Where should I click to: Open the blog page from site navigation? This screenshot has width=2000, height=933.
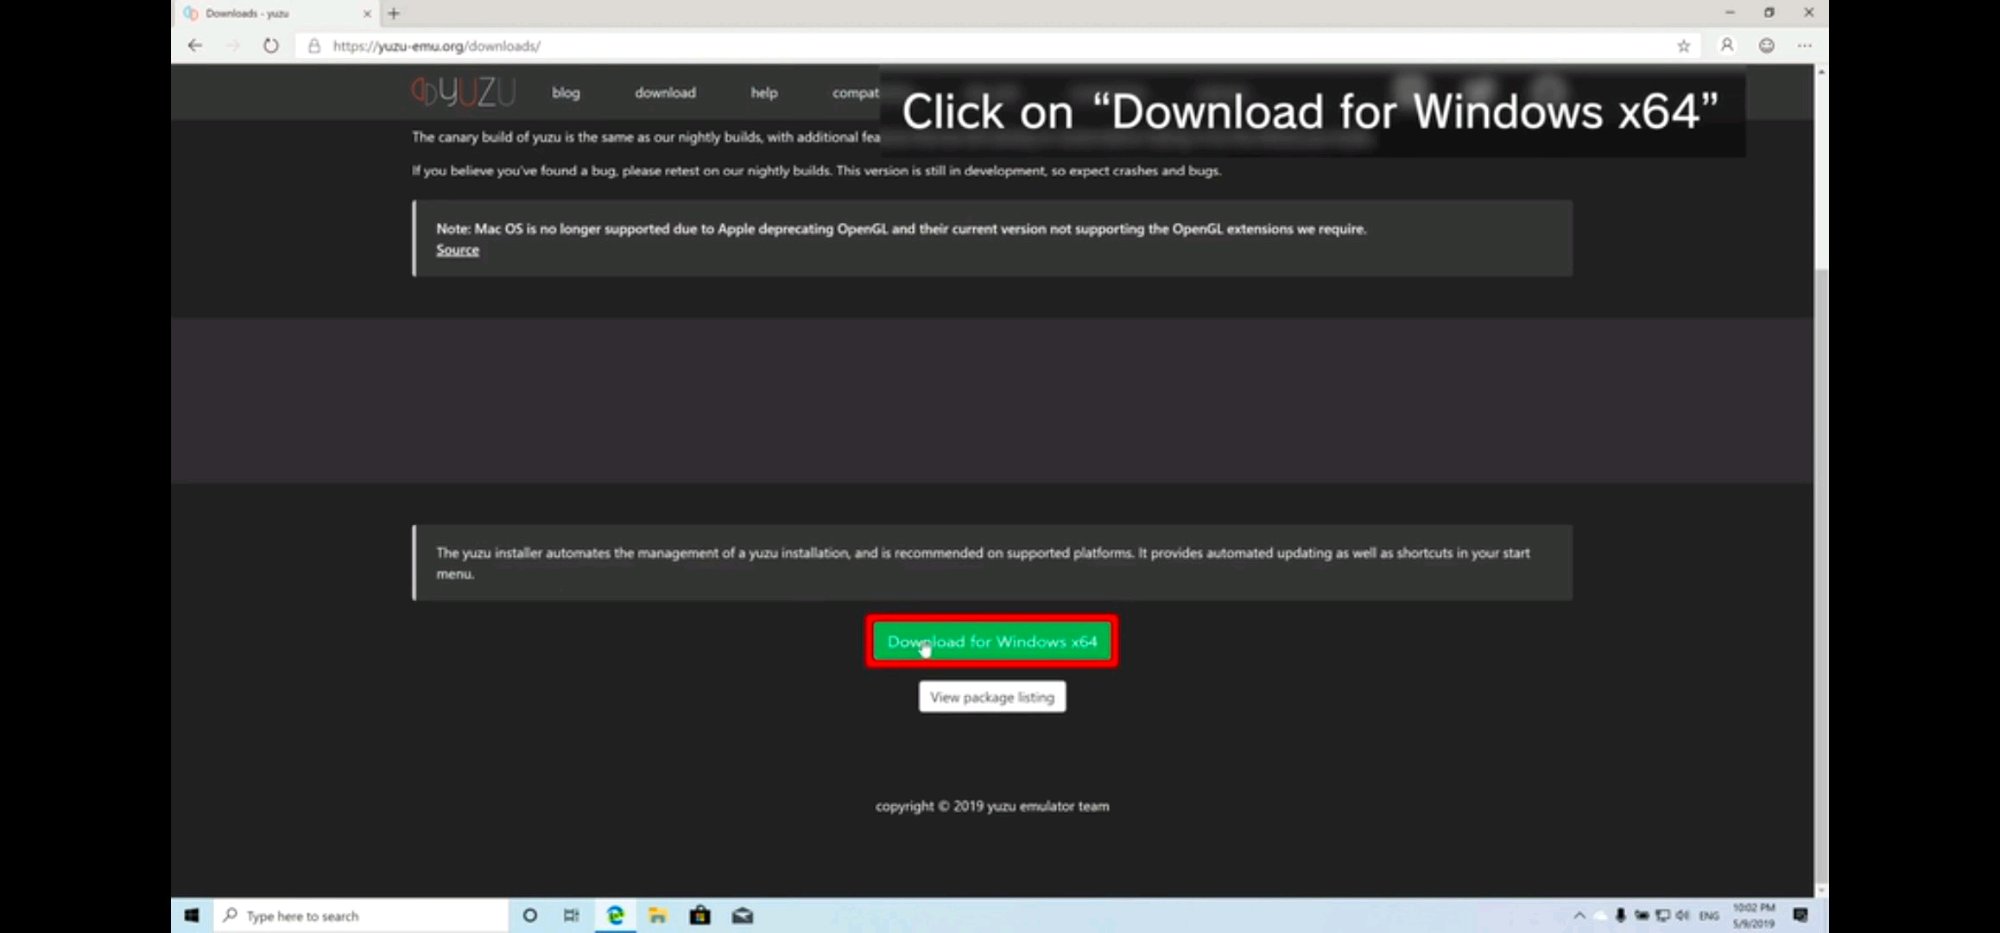(x=566, y=93)
